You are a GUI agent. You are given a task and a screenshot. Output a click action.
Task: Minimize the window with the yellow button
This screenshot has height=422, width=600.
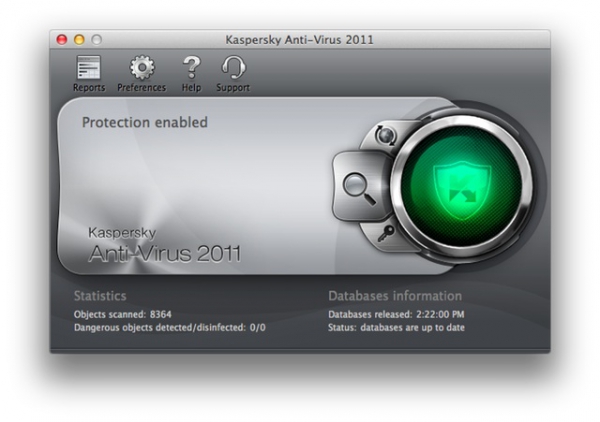tap(79, 39)
